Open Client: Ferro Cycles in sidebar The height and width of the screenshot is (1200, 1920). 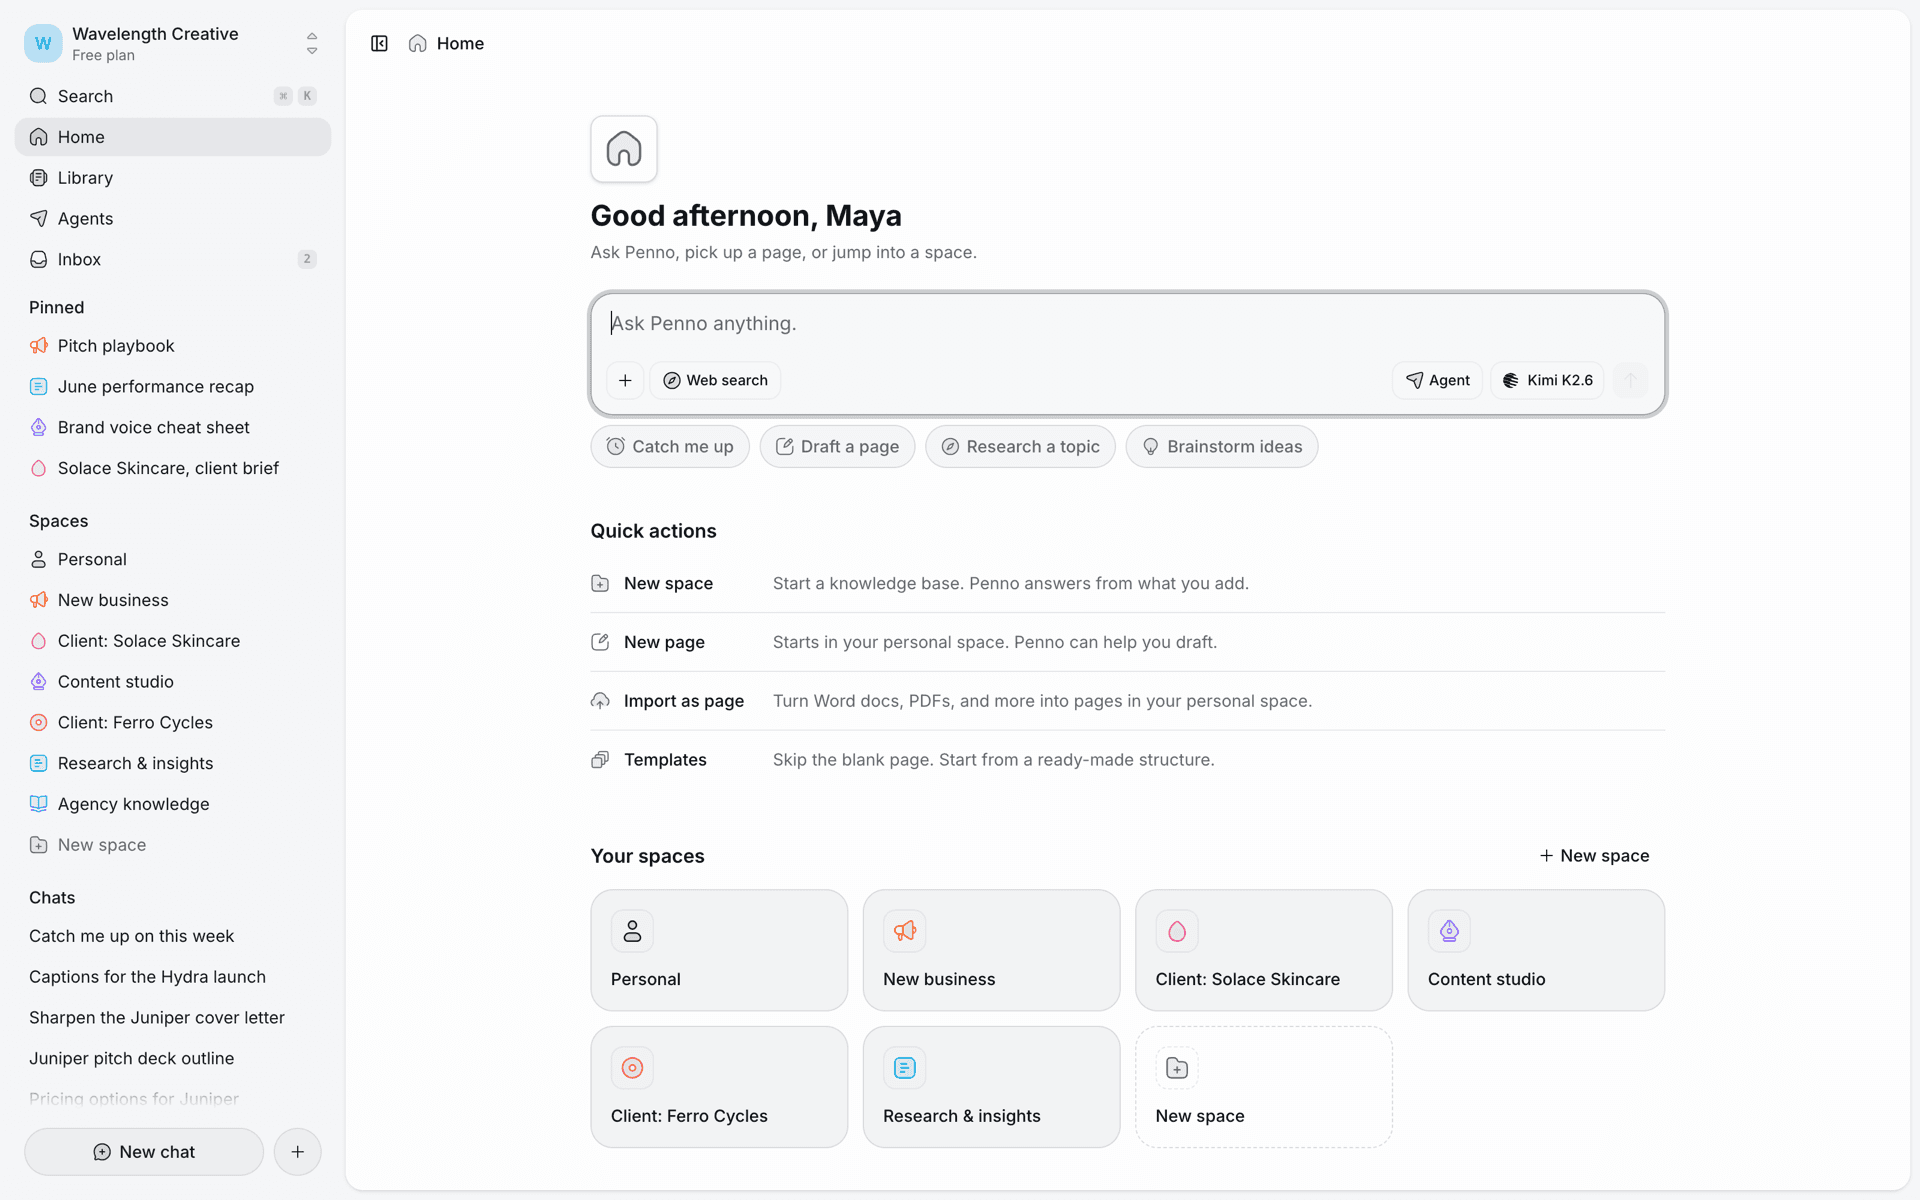[x=172, y=722]
